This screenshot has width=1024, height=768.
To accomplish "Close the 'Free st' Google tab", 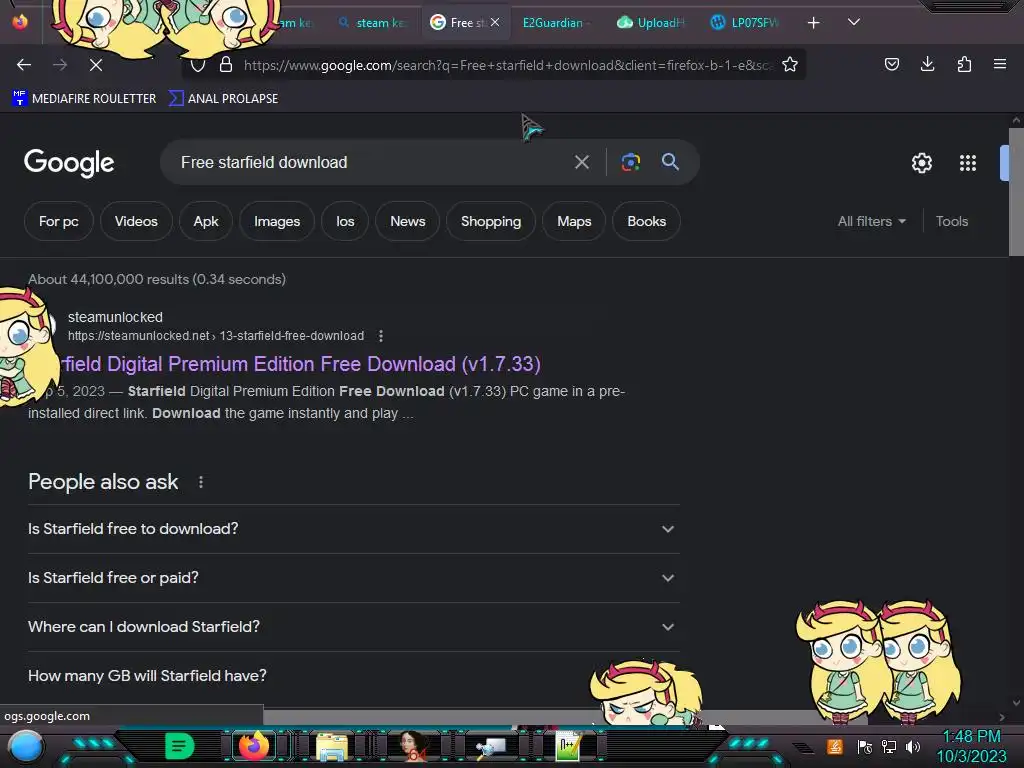I will click(495, 22).
